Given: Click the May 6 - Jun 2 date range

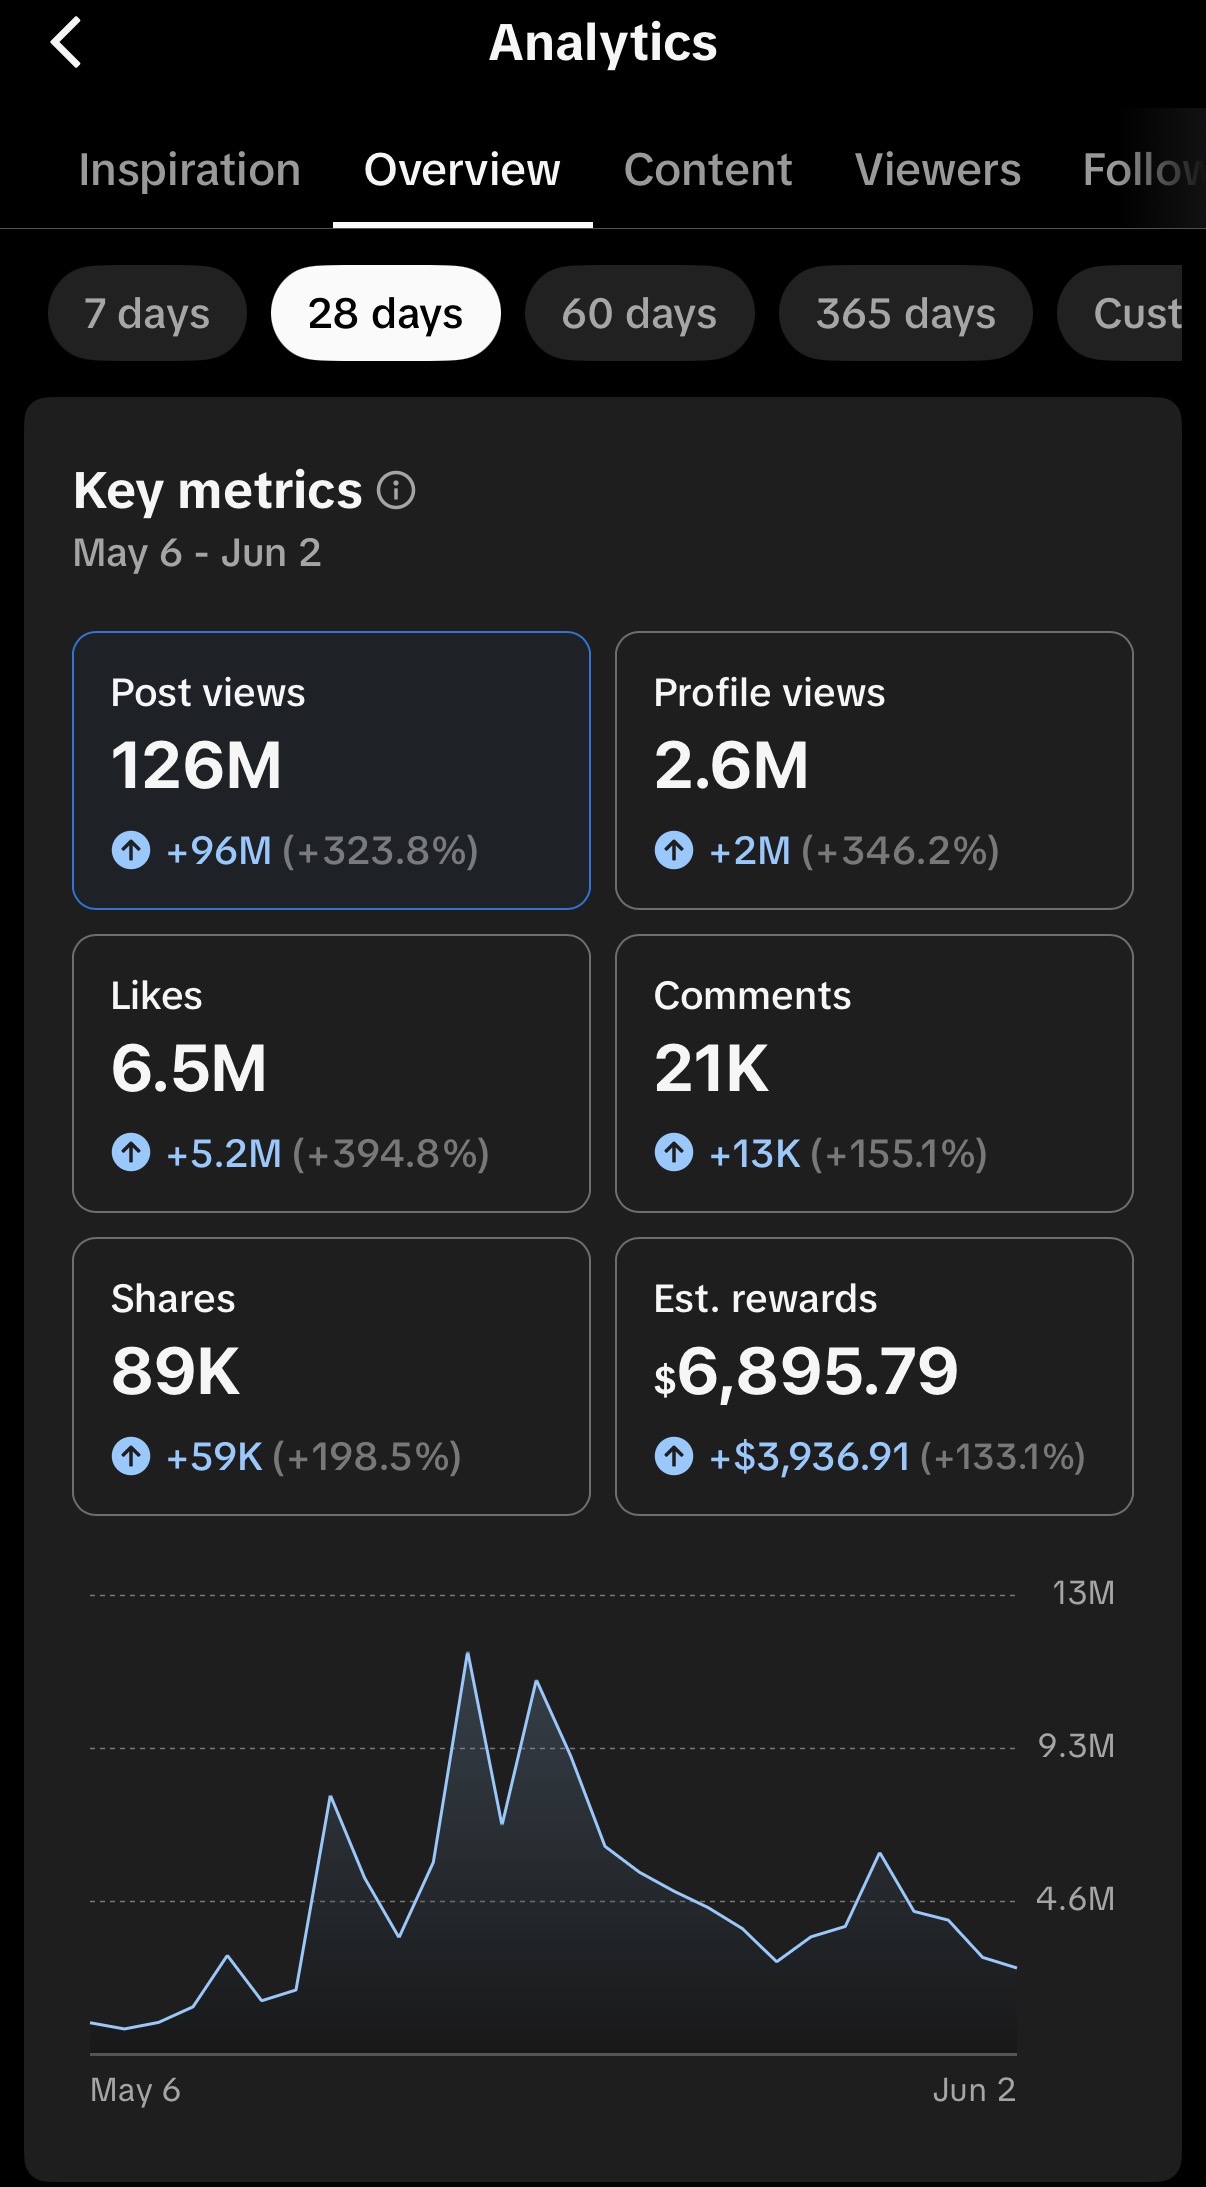Looking at the screenshot, I should point(197,553).
